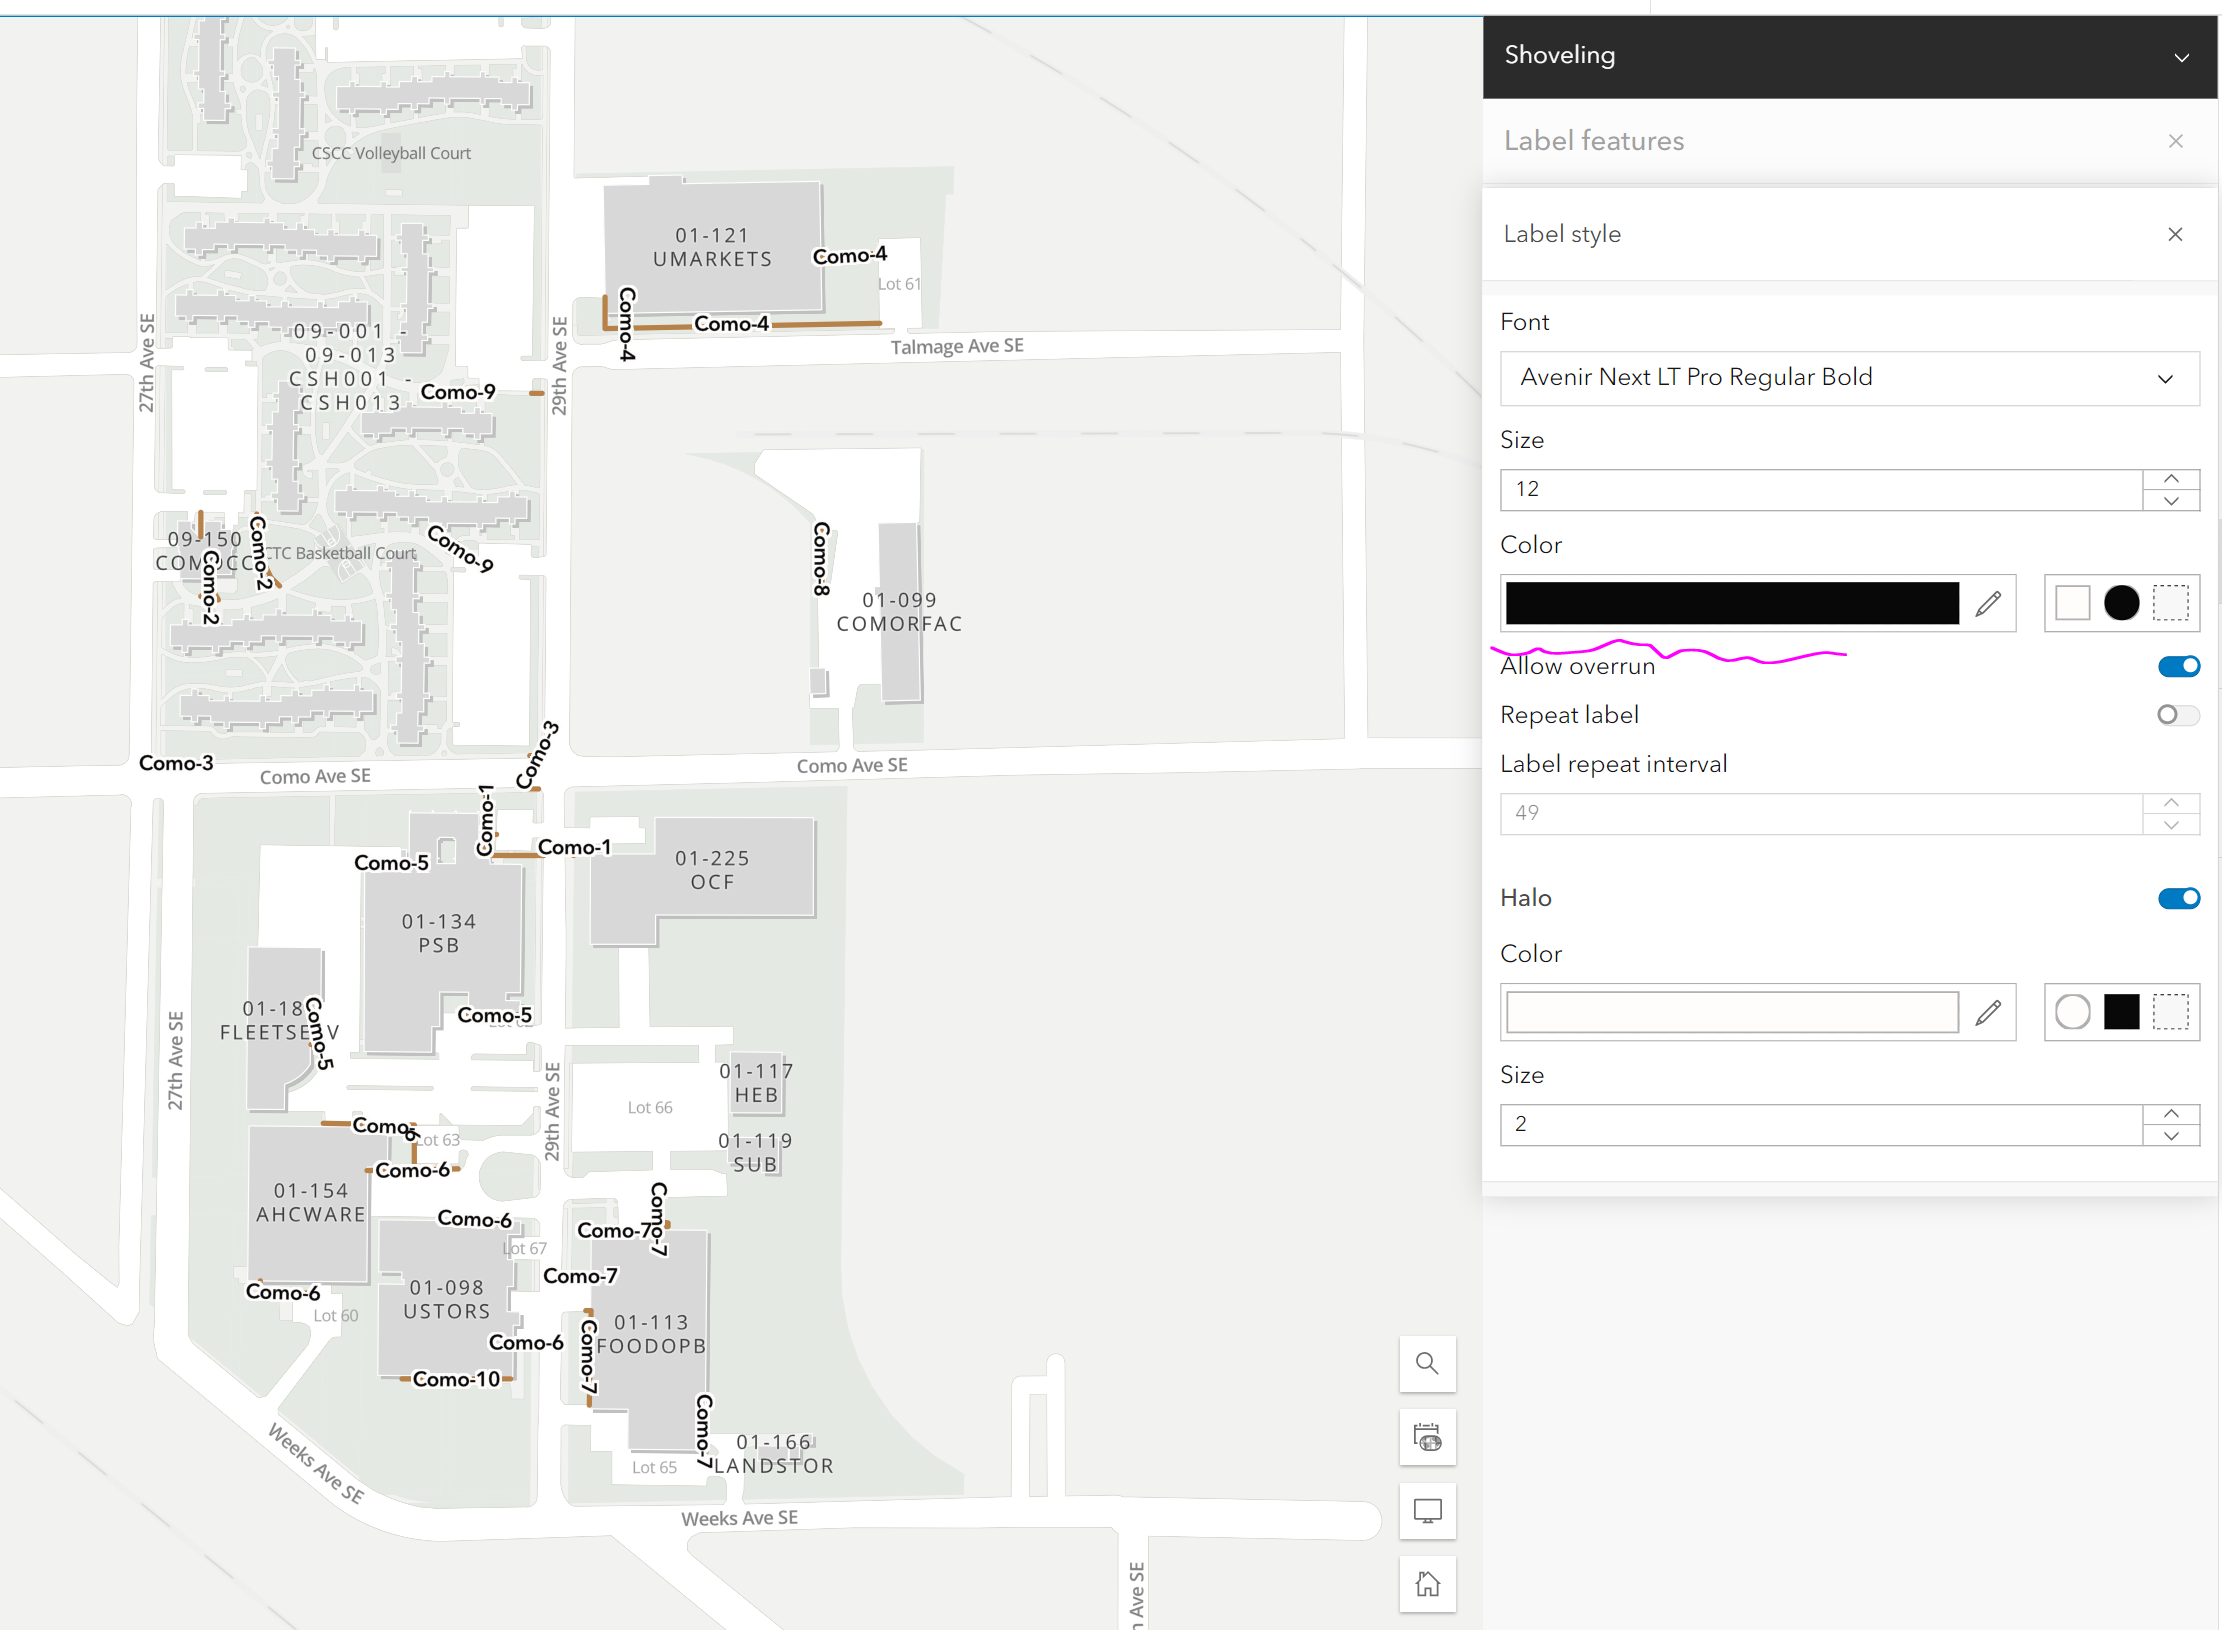Edit label color with the pencil icon
The width and height of the screenshot is (2222, 1630).
pyautogui.click(x=1988, y=603)
